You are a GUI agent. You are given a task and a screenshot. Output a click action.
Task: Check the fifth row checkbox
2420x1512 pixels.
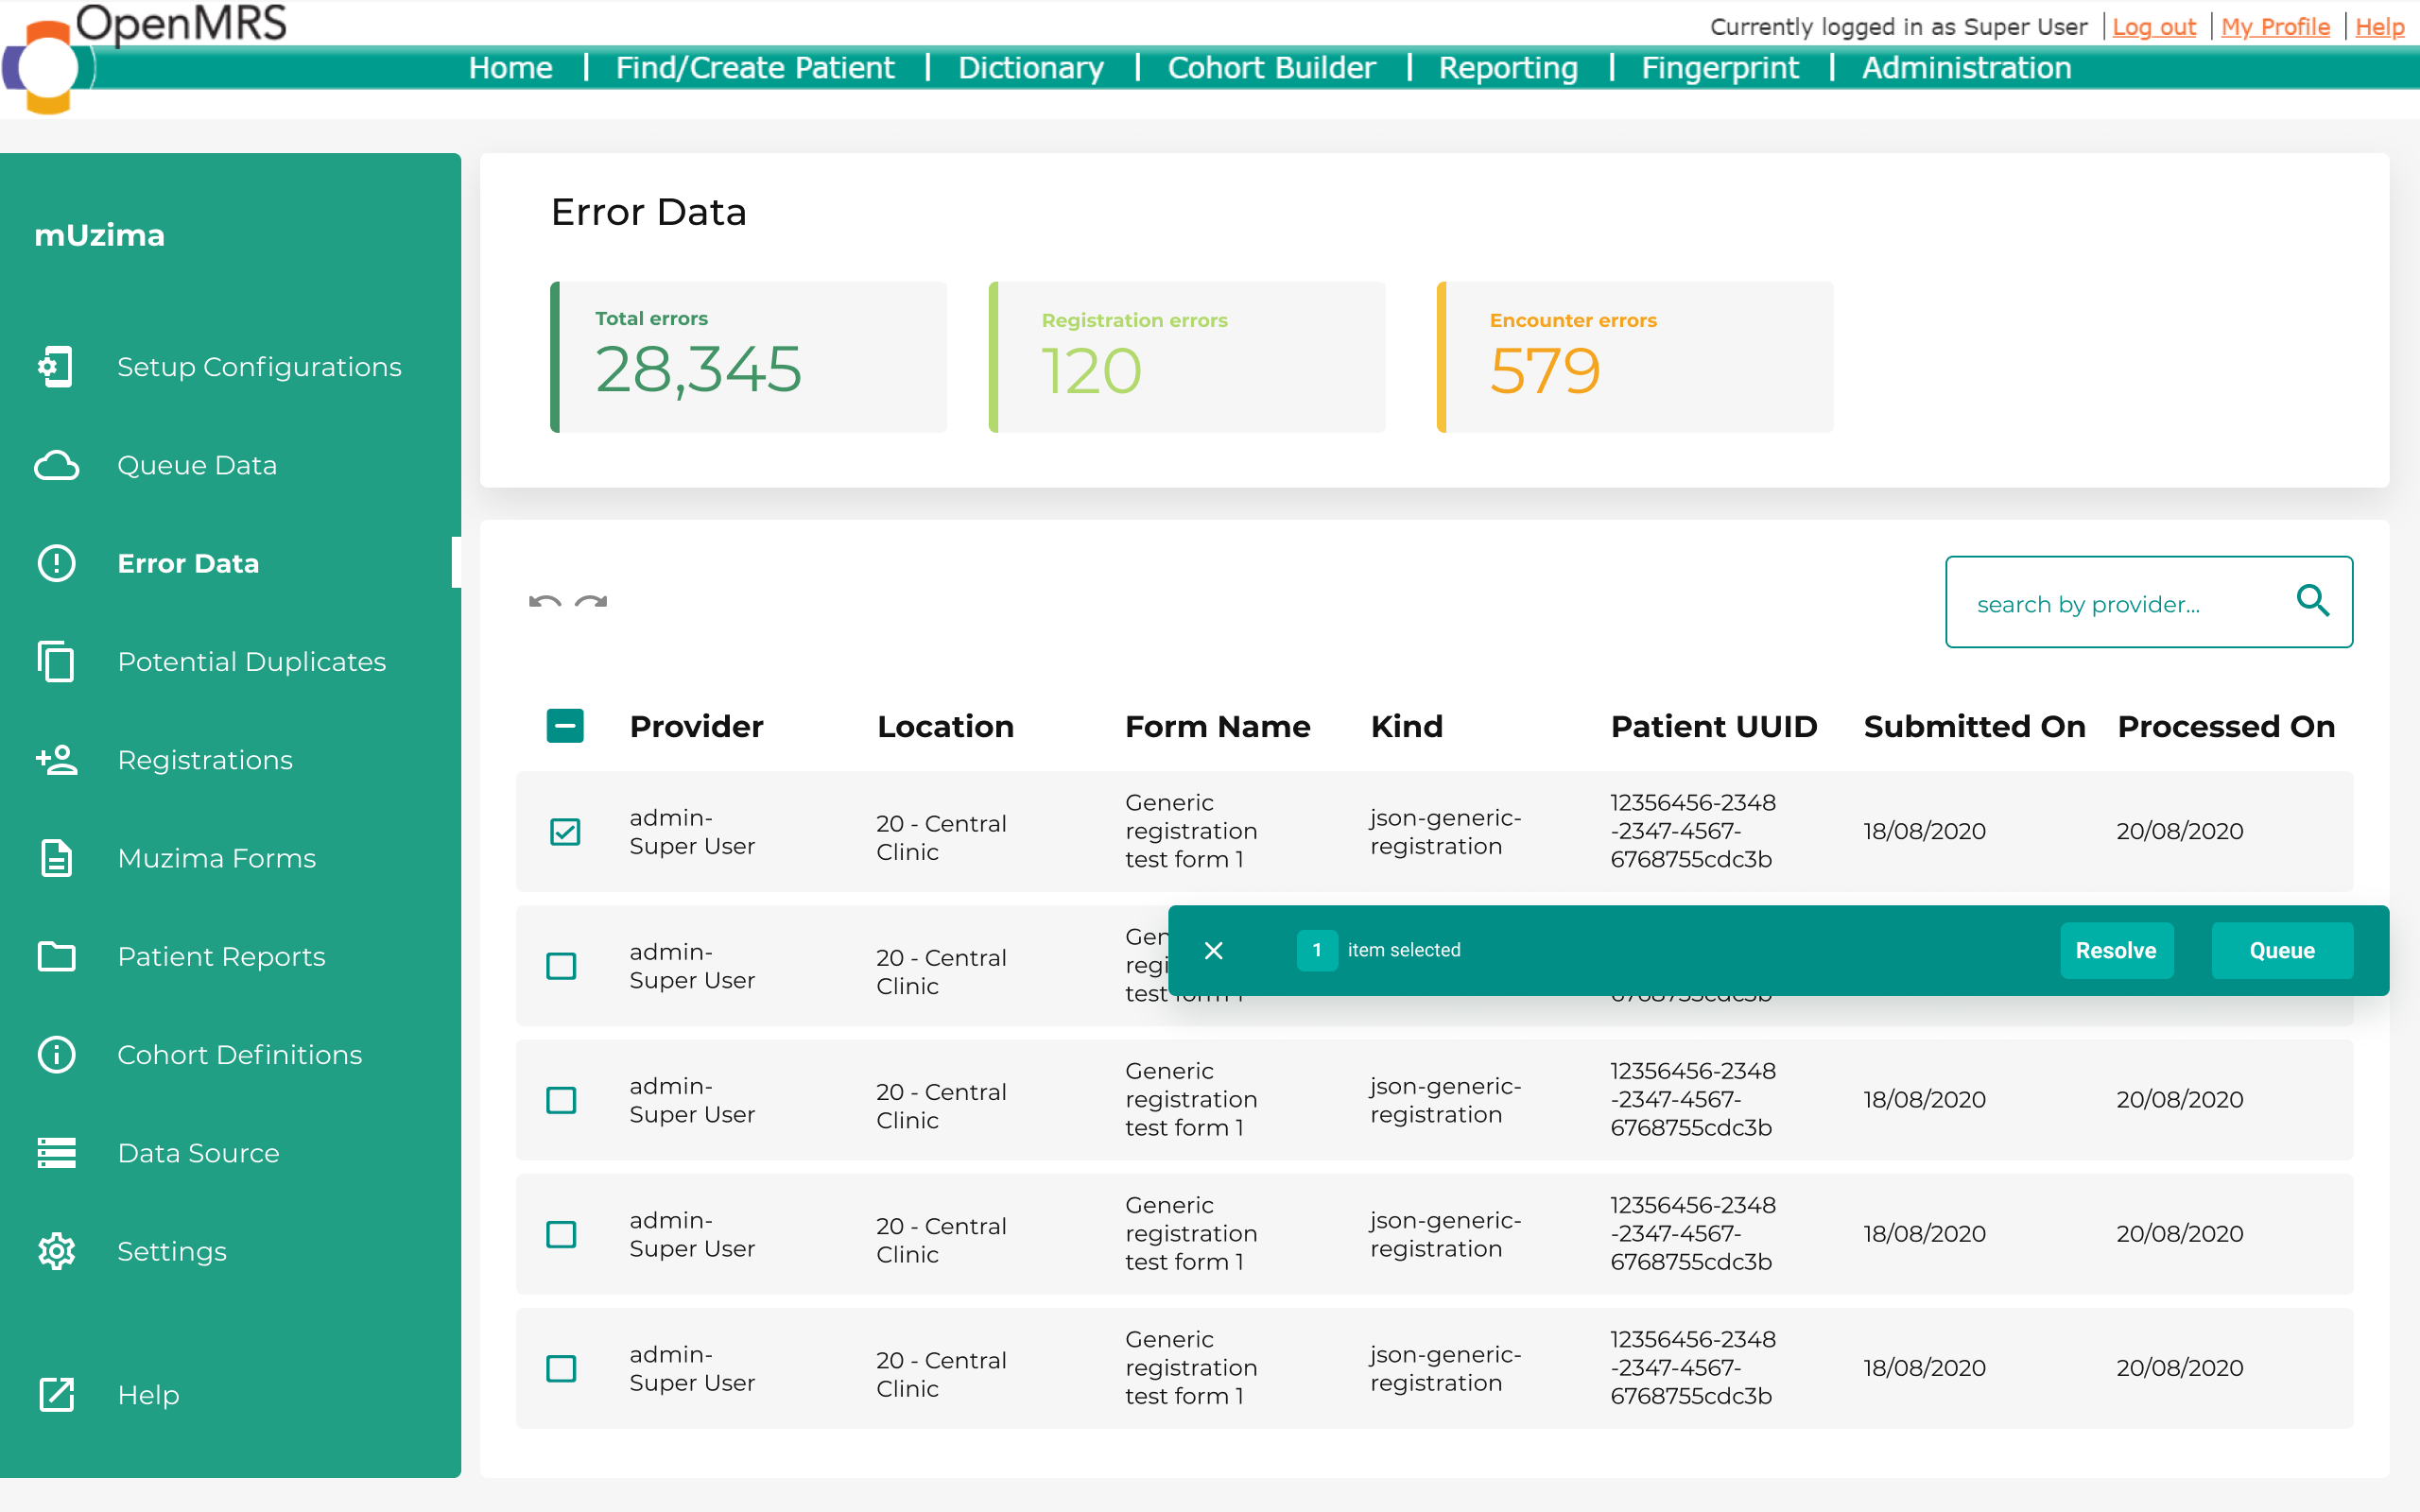click(561, 1368)
